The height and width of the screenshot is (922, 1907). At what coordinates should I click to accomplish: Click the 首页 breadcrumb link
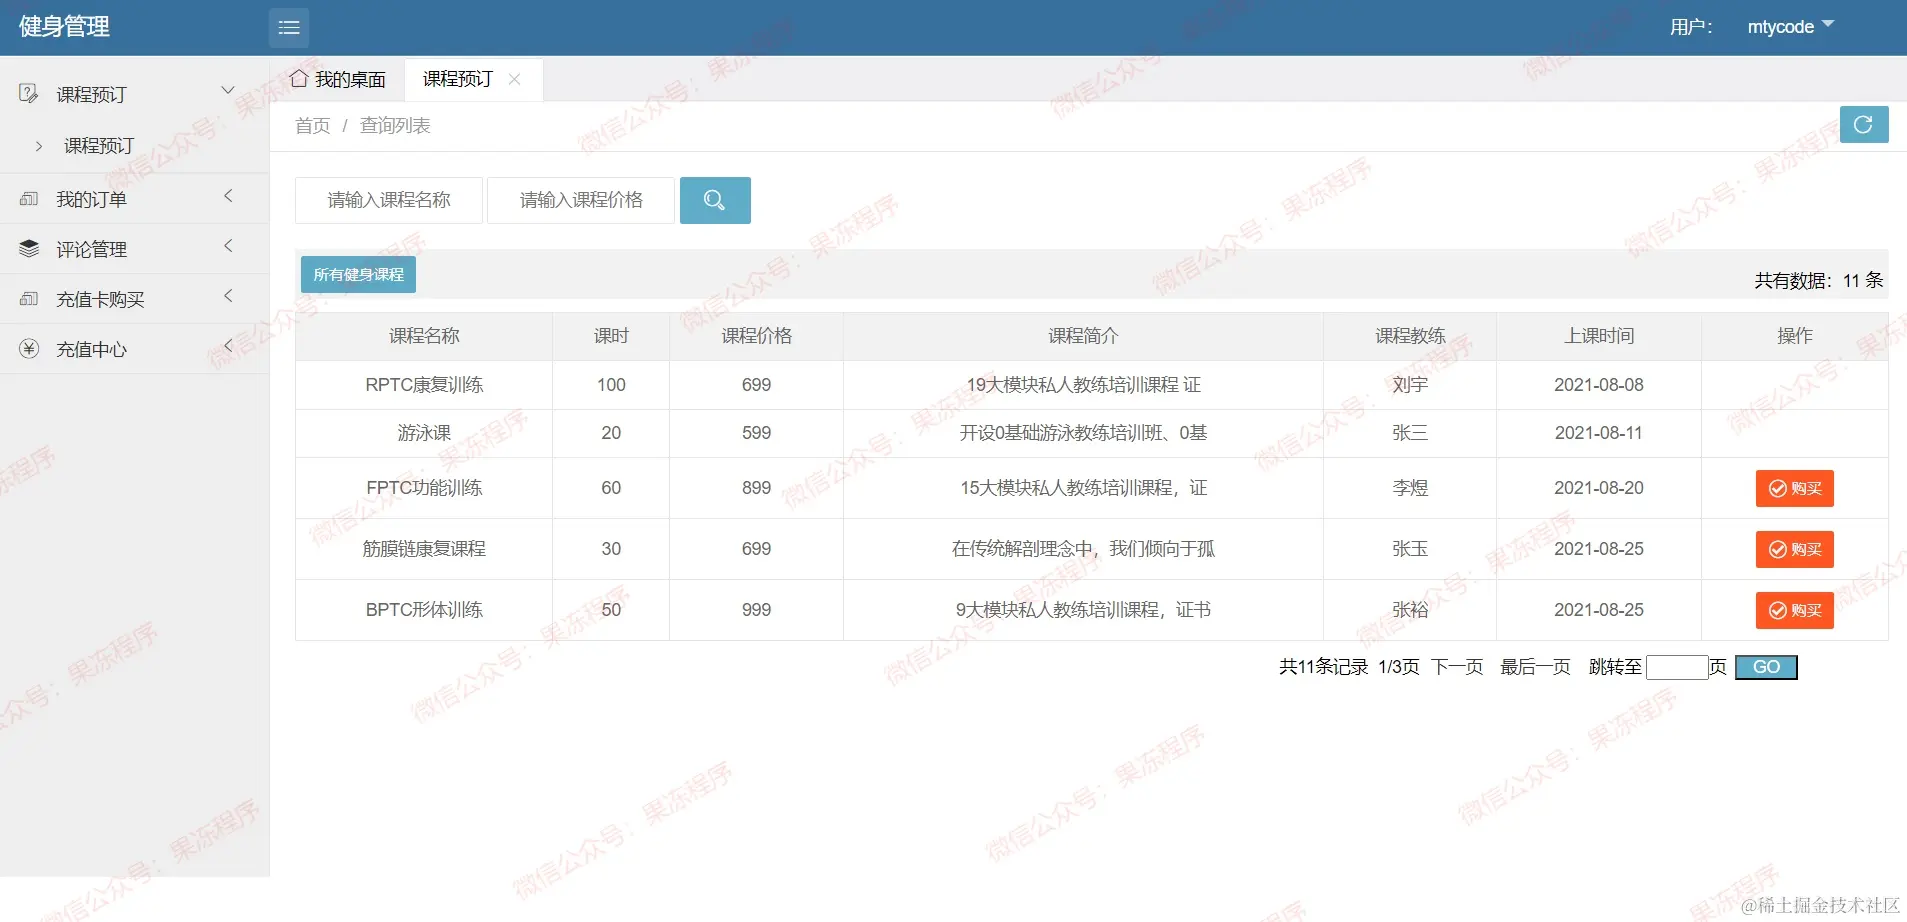[x=313, y=125]
